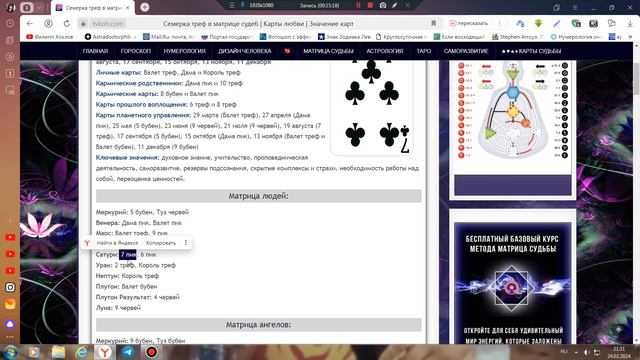Open the green download arrow extension

click(x=538, y=24)
